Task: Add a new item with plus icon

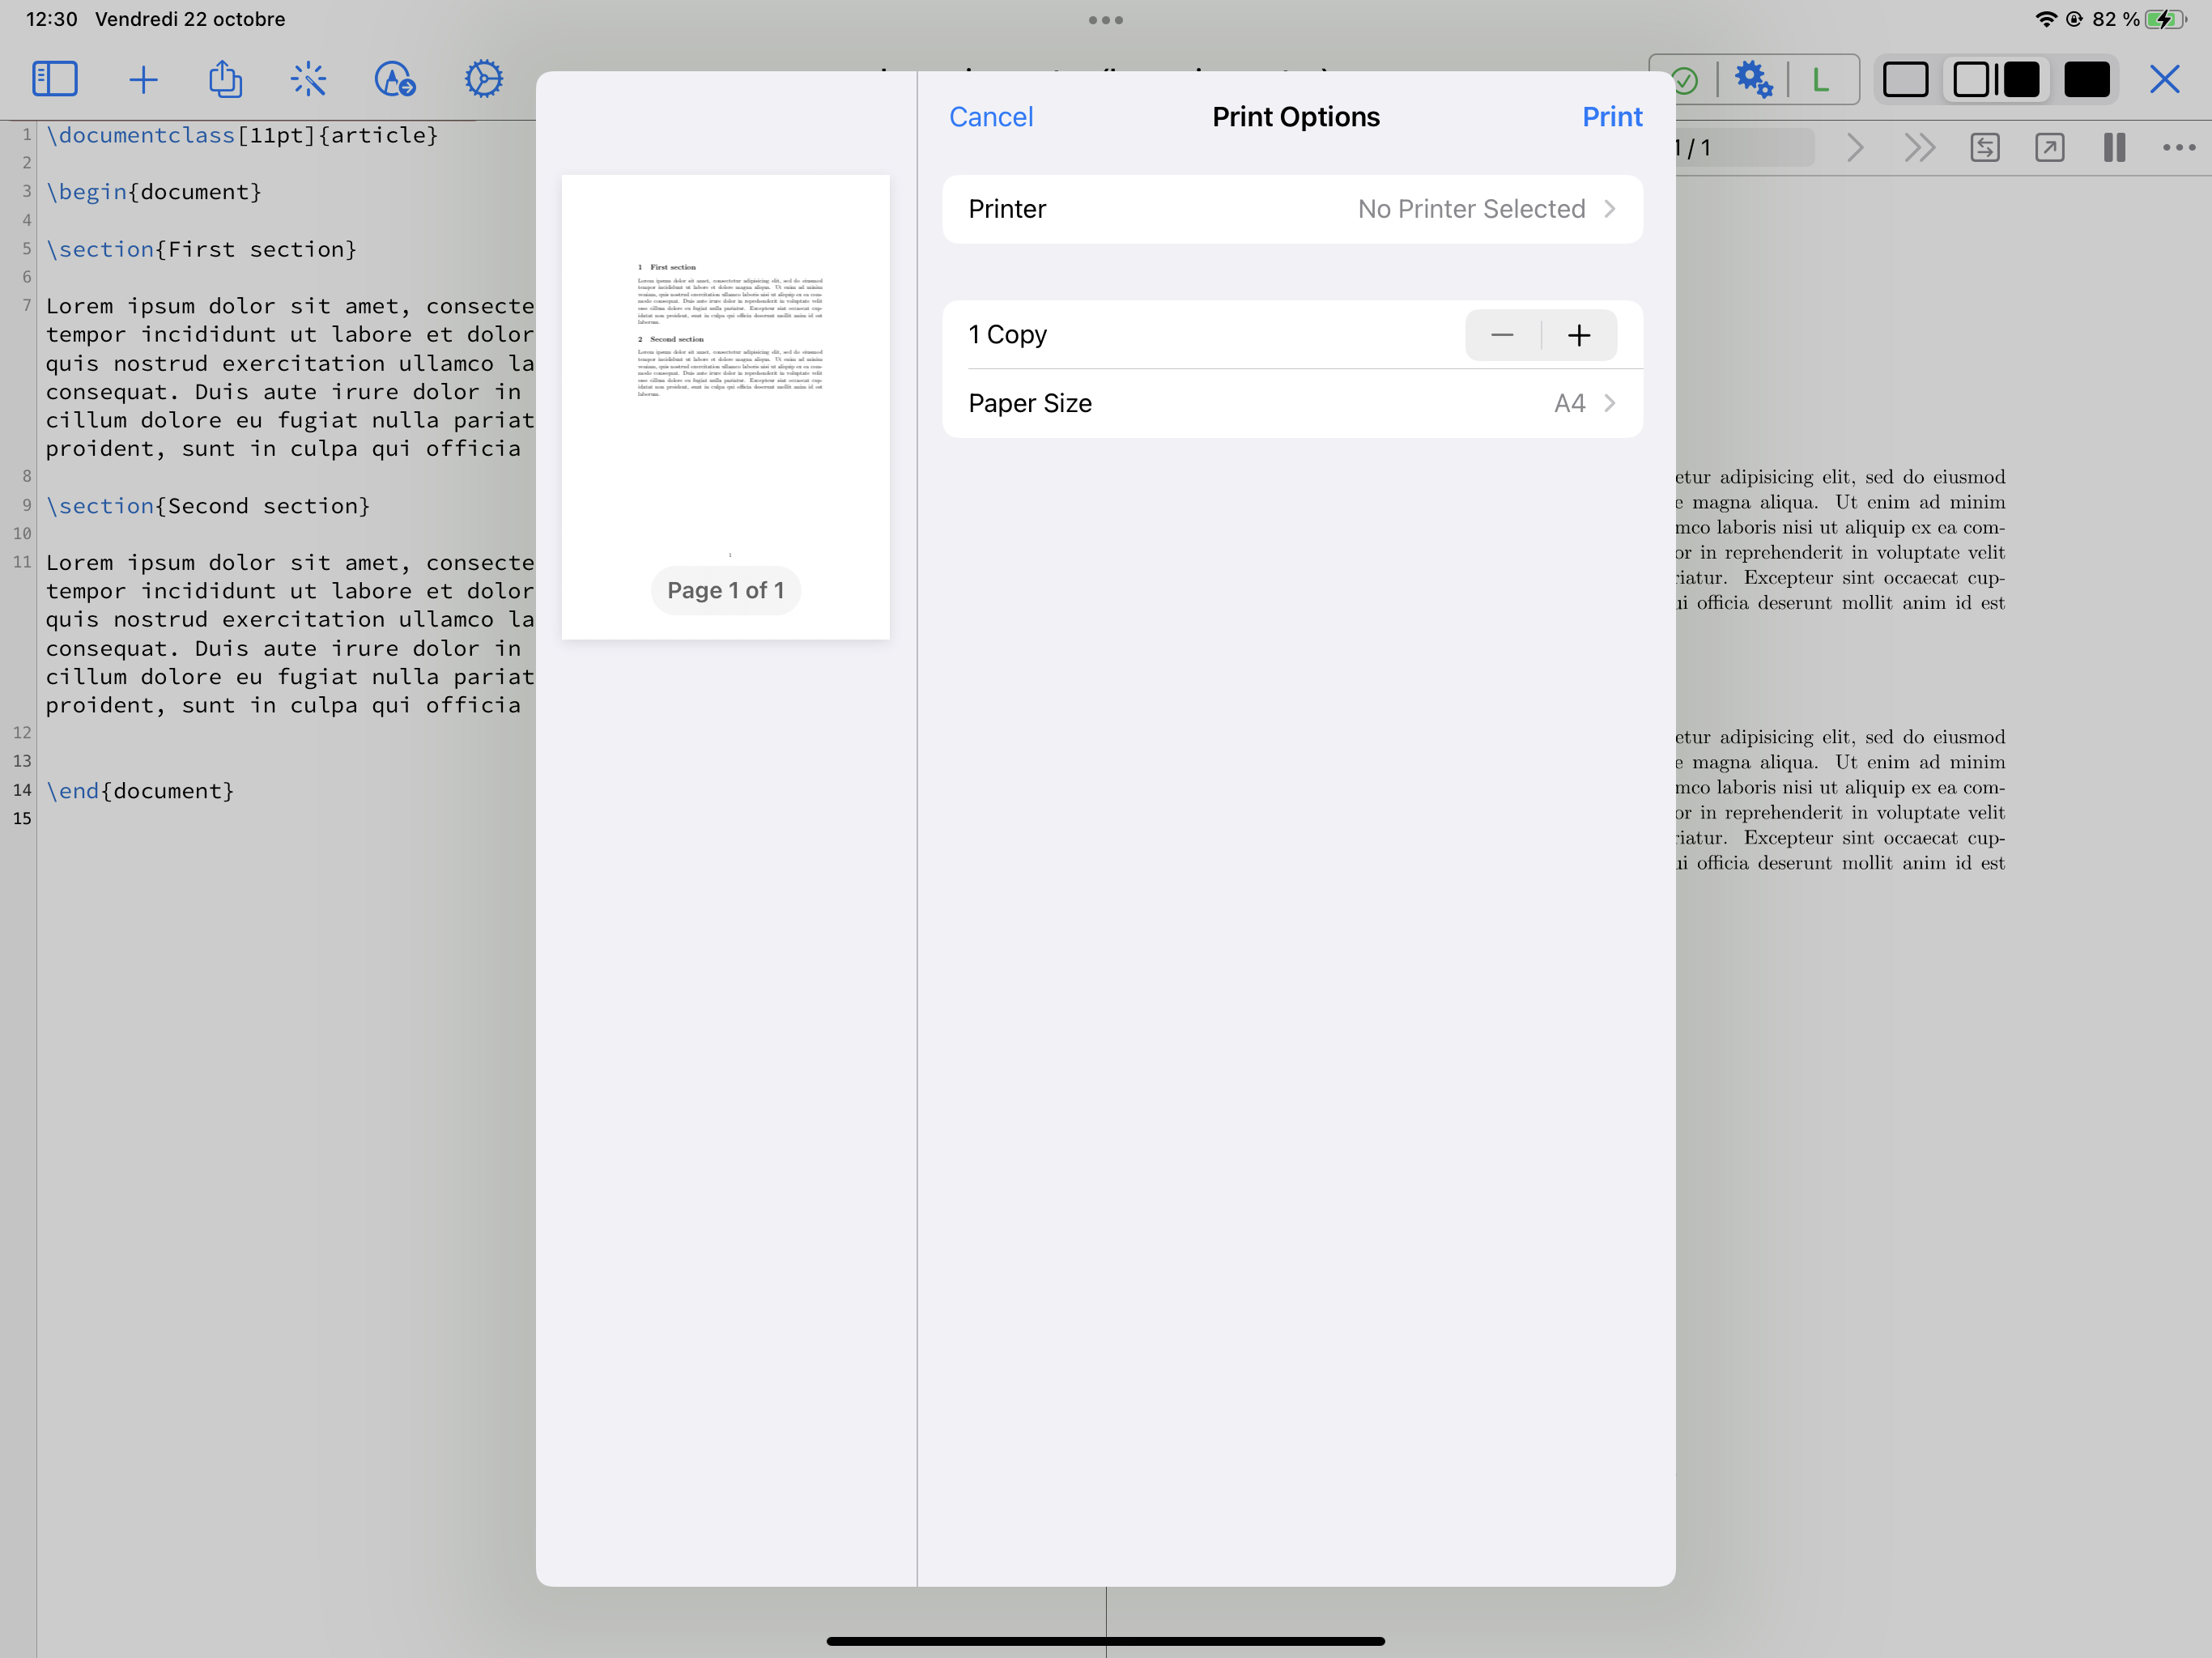Action: (143, 80)
